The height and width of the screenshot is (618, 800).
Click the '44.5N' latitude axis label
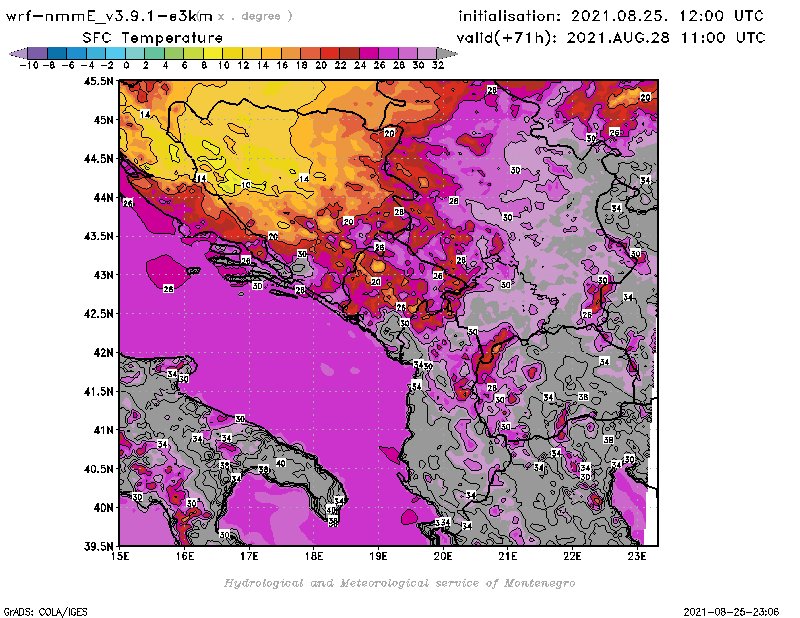98,158
